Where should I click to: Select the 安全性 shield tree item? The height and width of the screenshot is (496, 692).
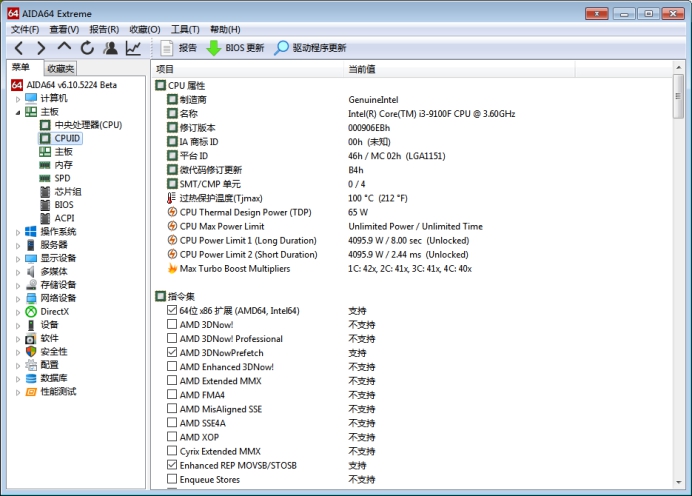[x=46, y=351]
